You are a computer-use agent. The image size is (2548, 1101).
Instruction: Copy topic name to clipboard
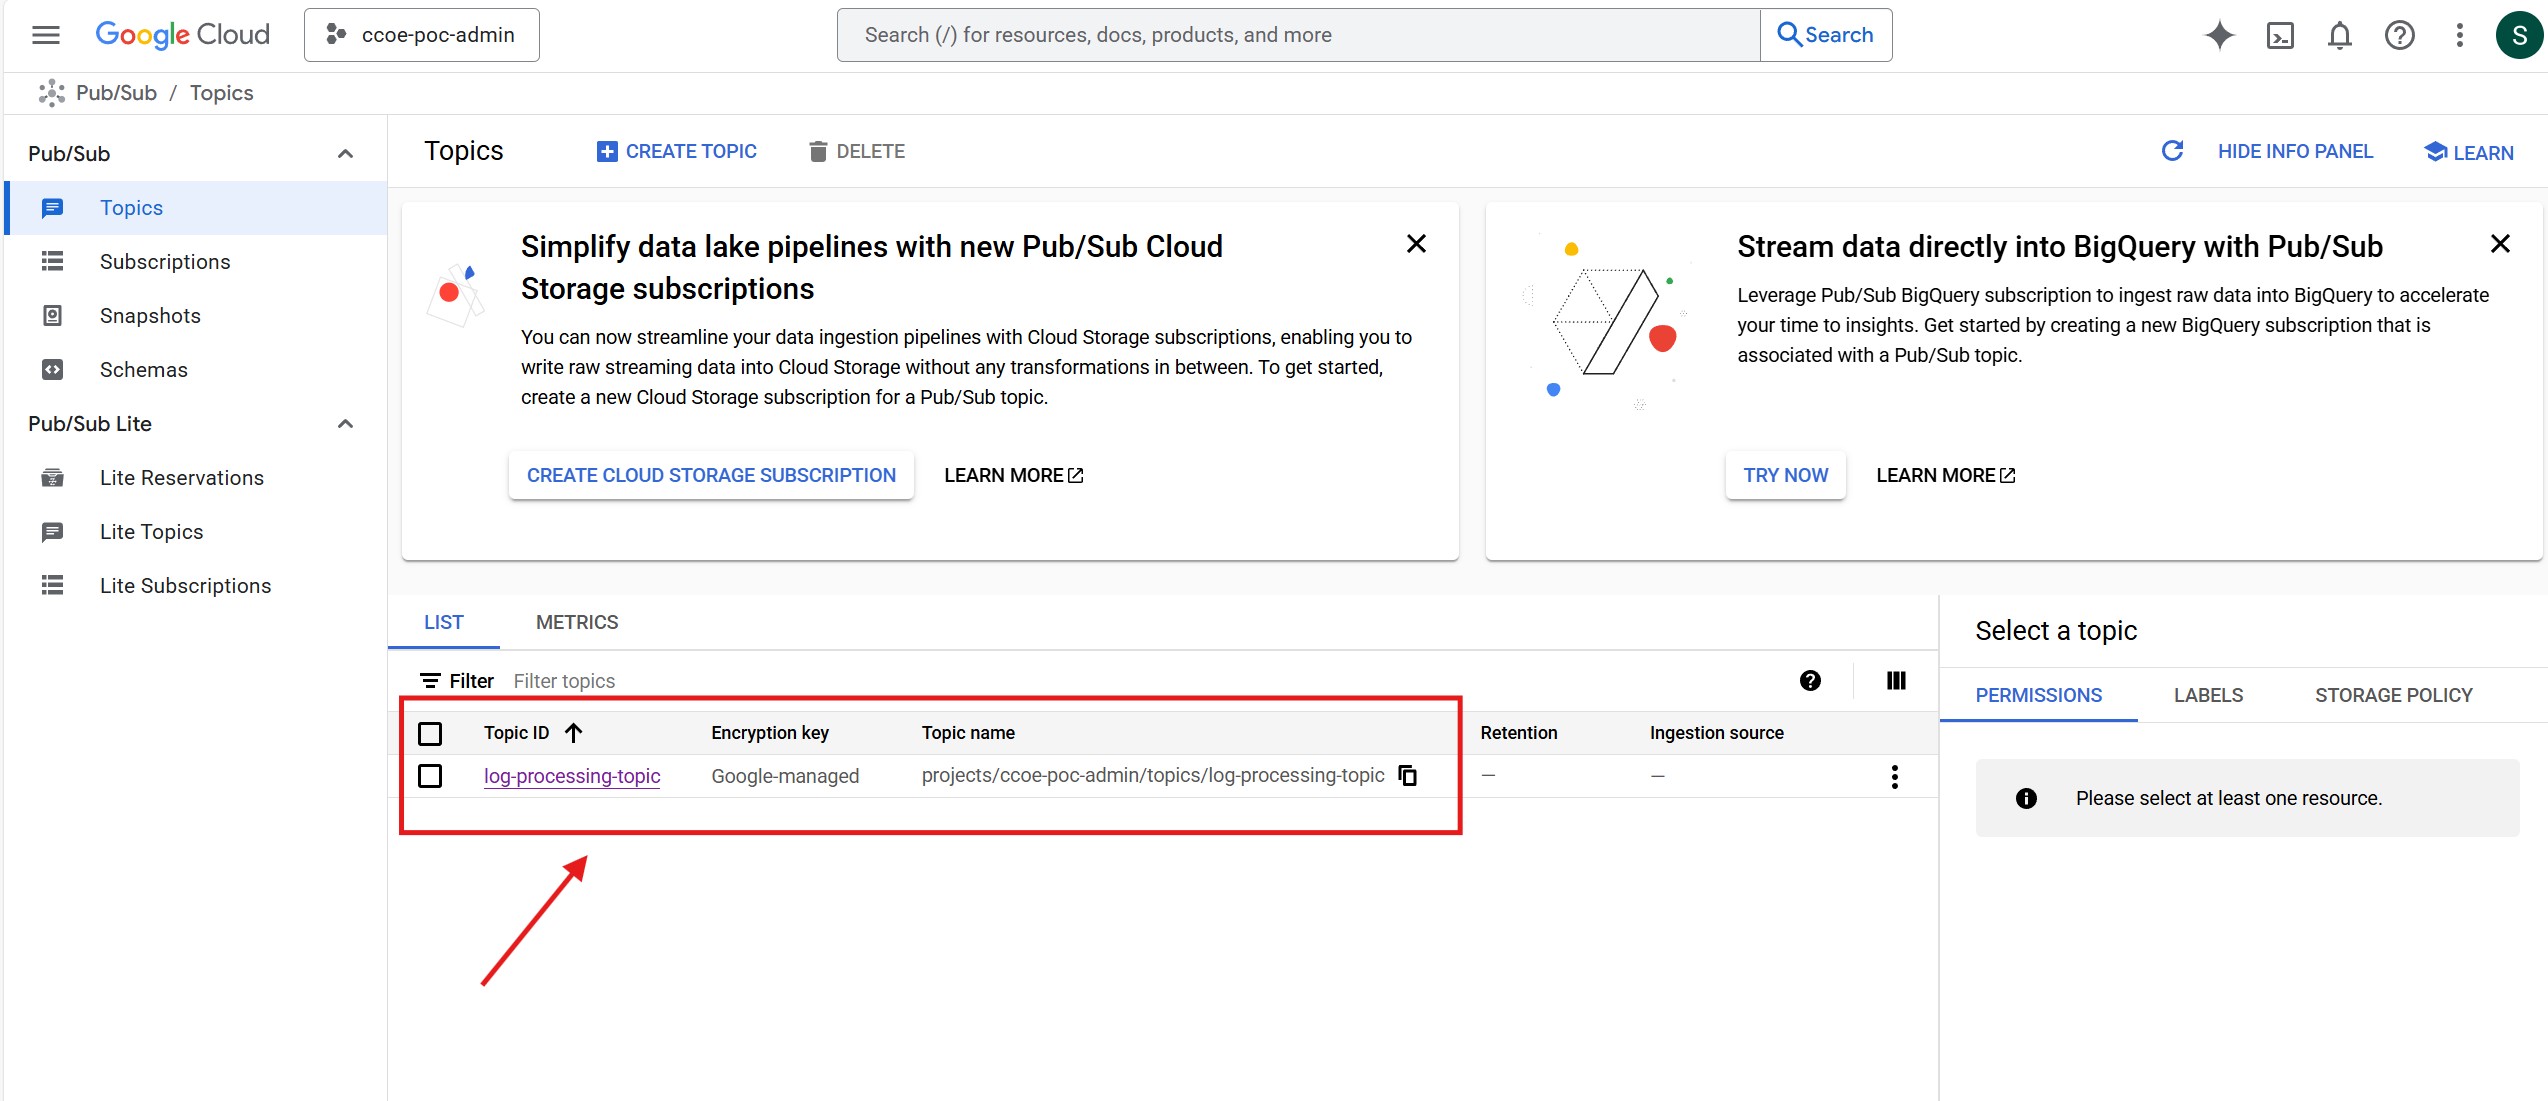point(1408,776)
